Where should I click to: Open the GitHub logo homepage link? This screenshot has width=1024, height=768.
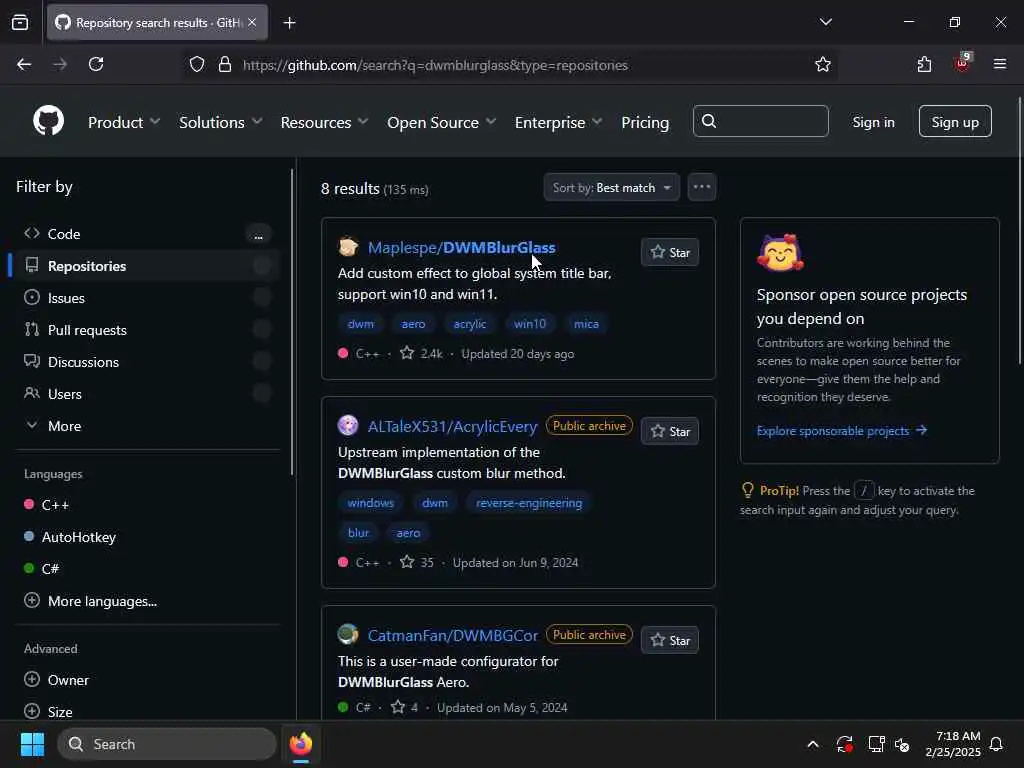48,121
